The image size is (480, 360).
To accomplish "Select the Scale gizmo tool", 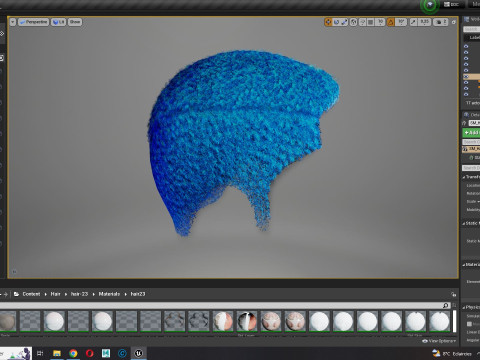I will [x=344, y=22].
